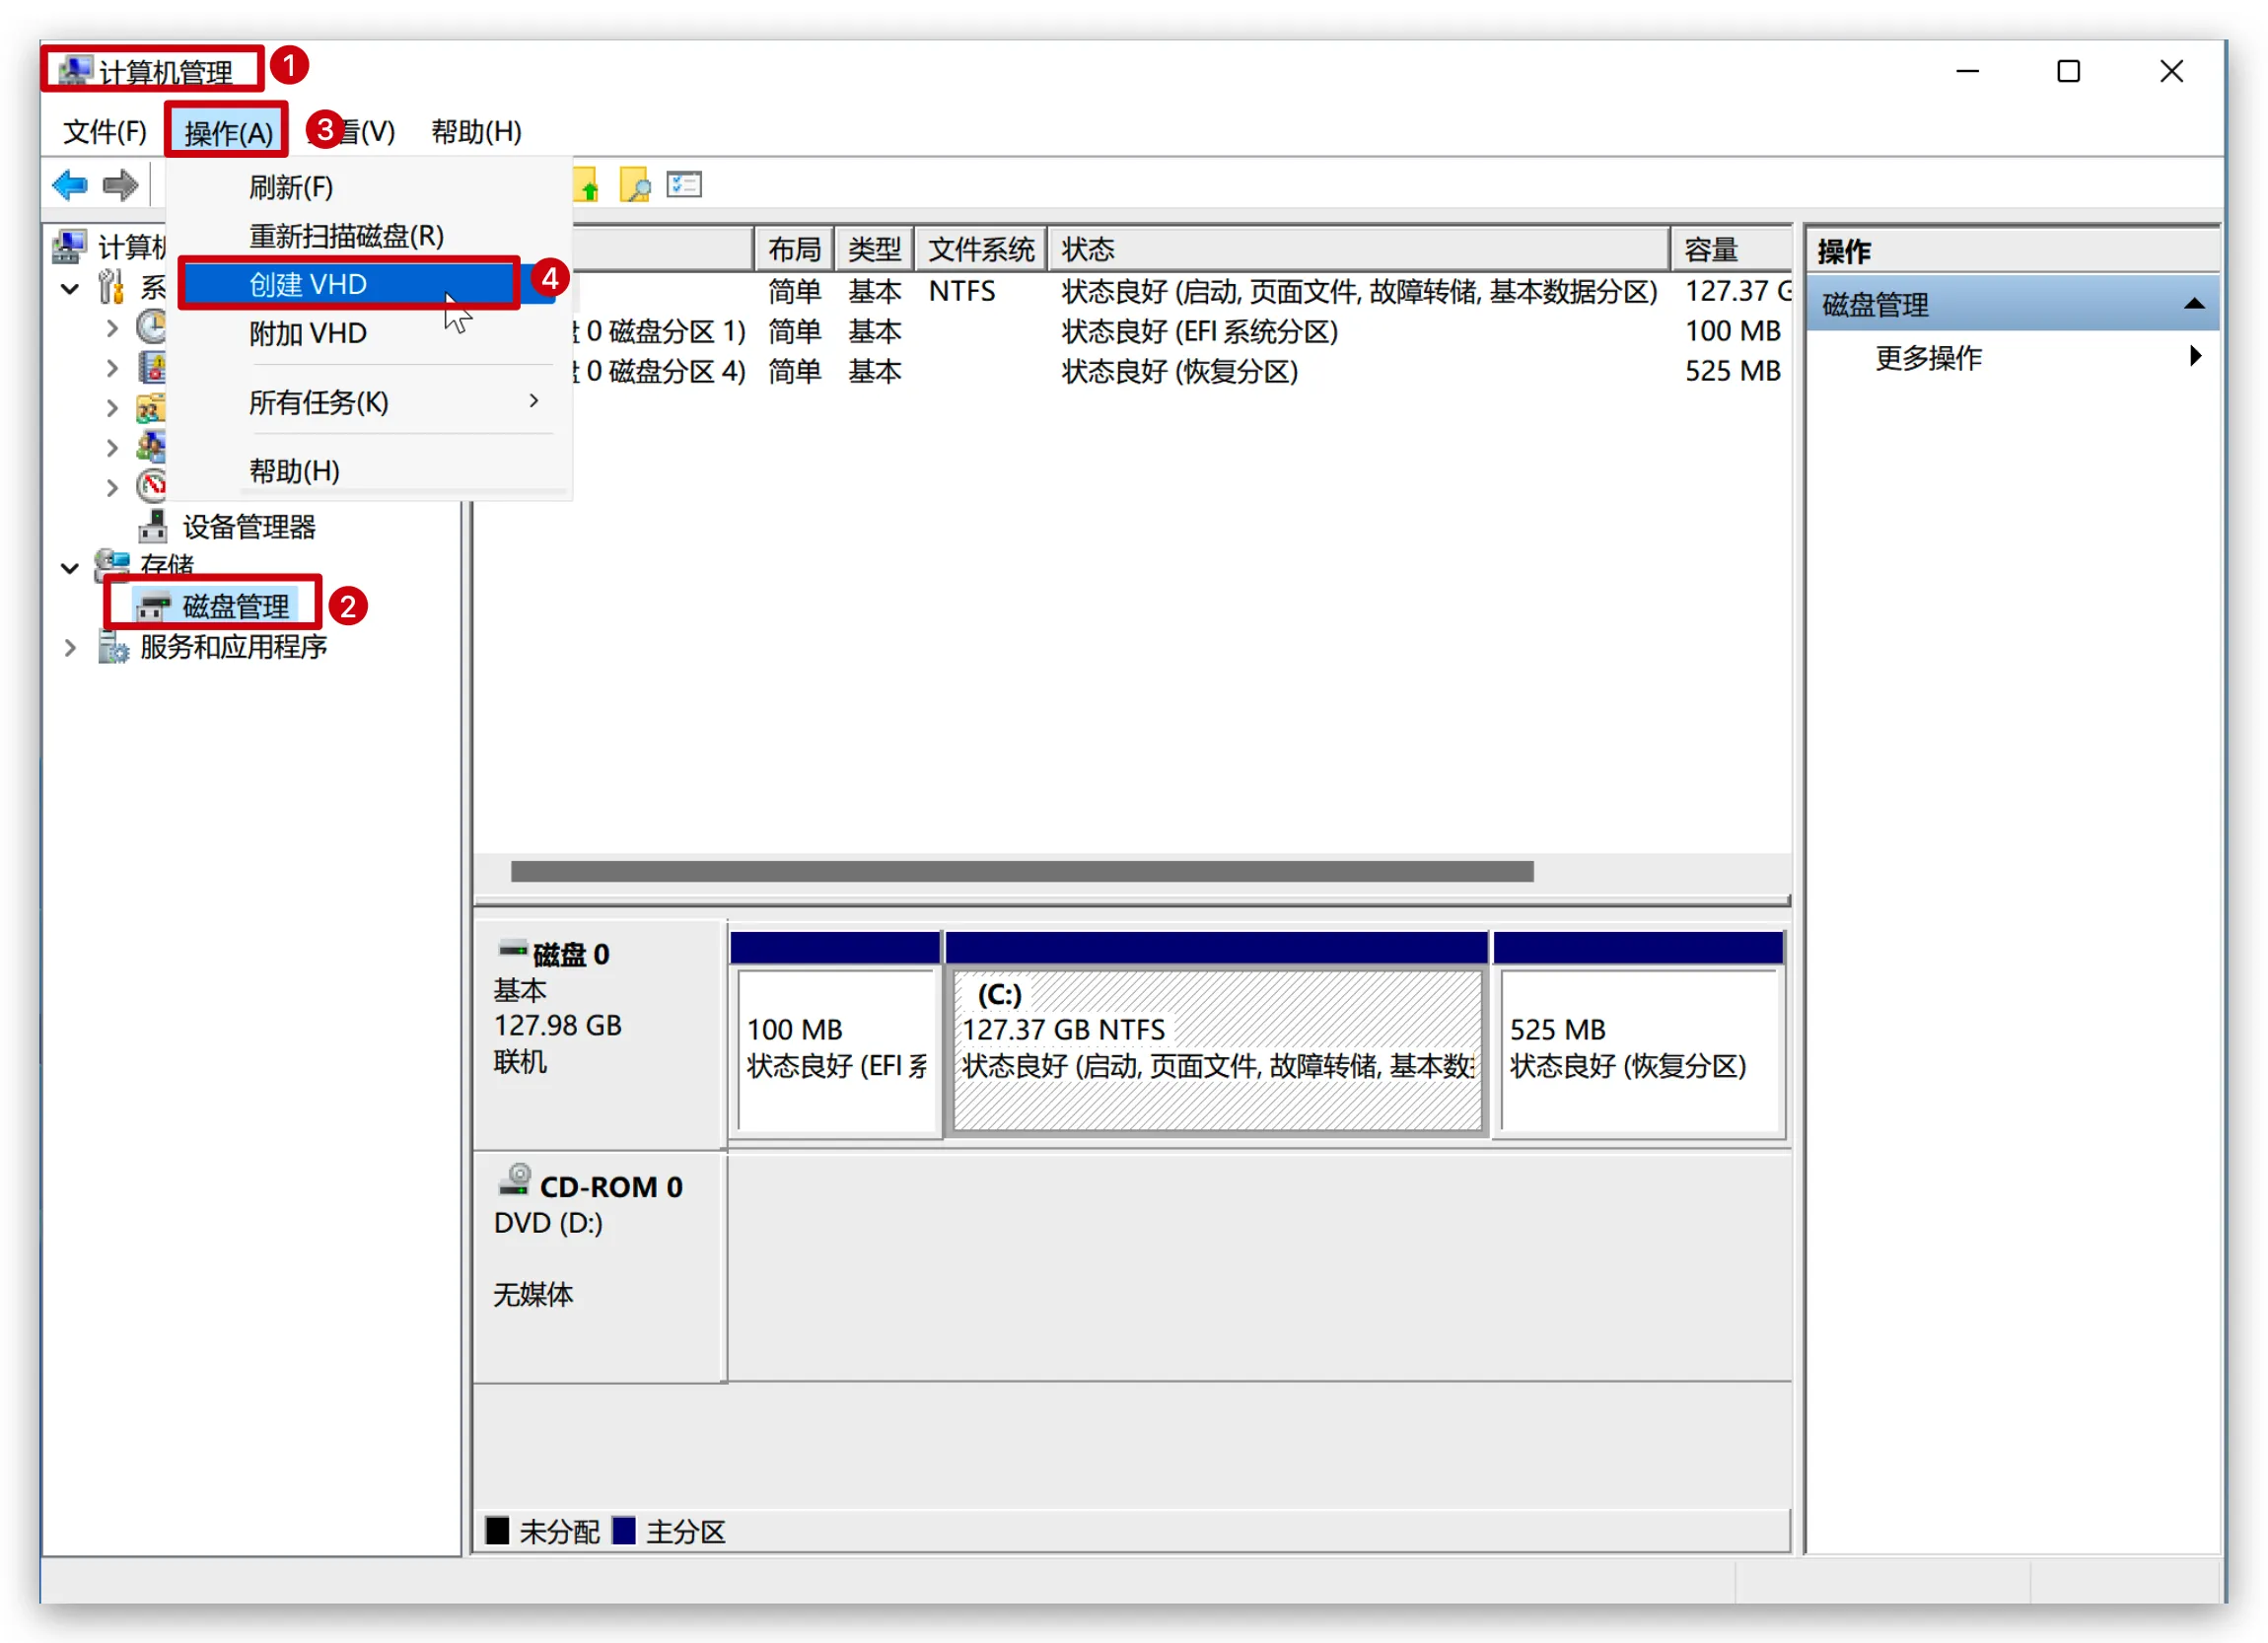This screenshot has width=2268, height=1643.
Task: Collapse the 存储 tree node
Action: [70, 569]
